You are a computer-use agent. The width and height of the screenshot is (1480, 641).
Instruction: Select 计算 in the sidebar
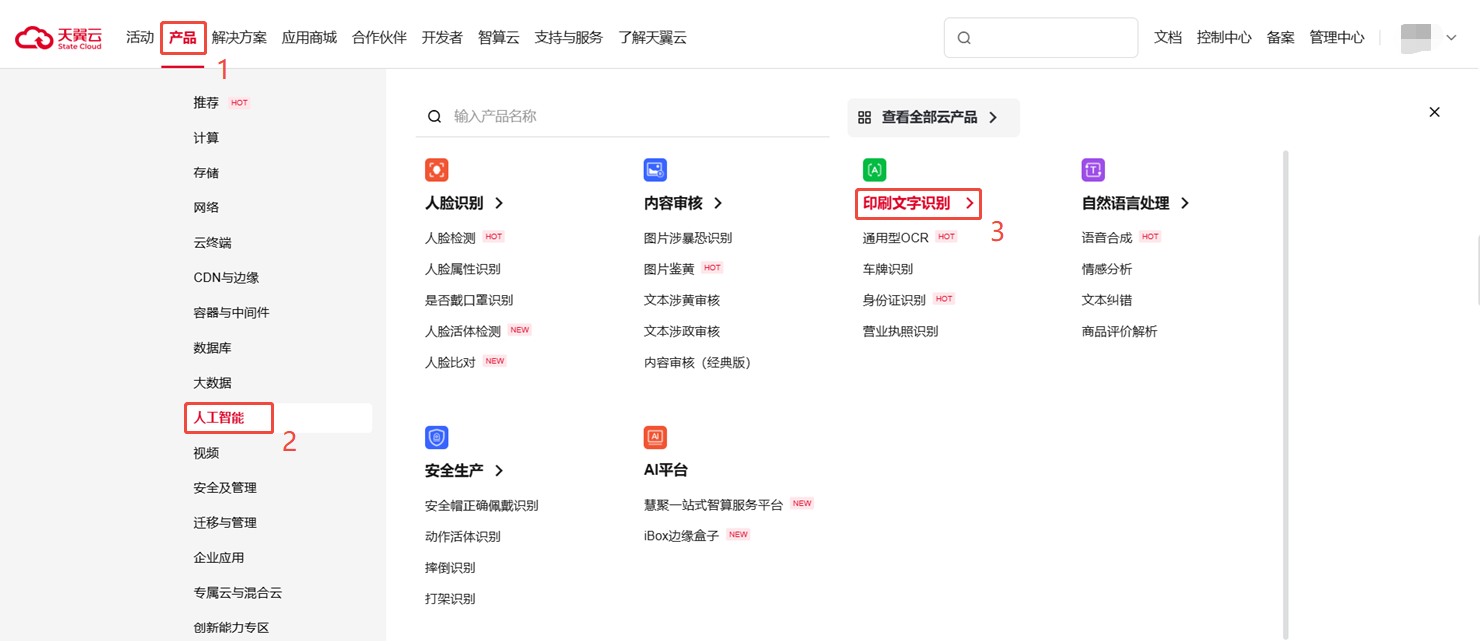click(x=206, y=138)
